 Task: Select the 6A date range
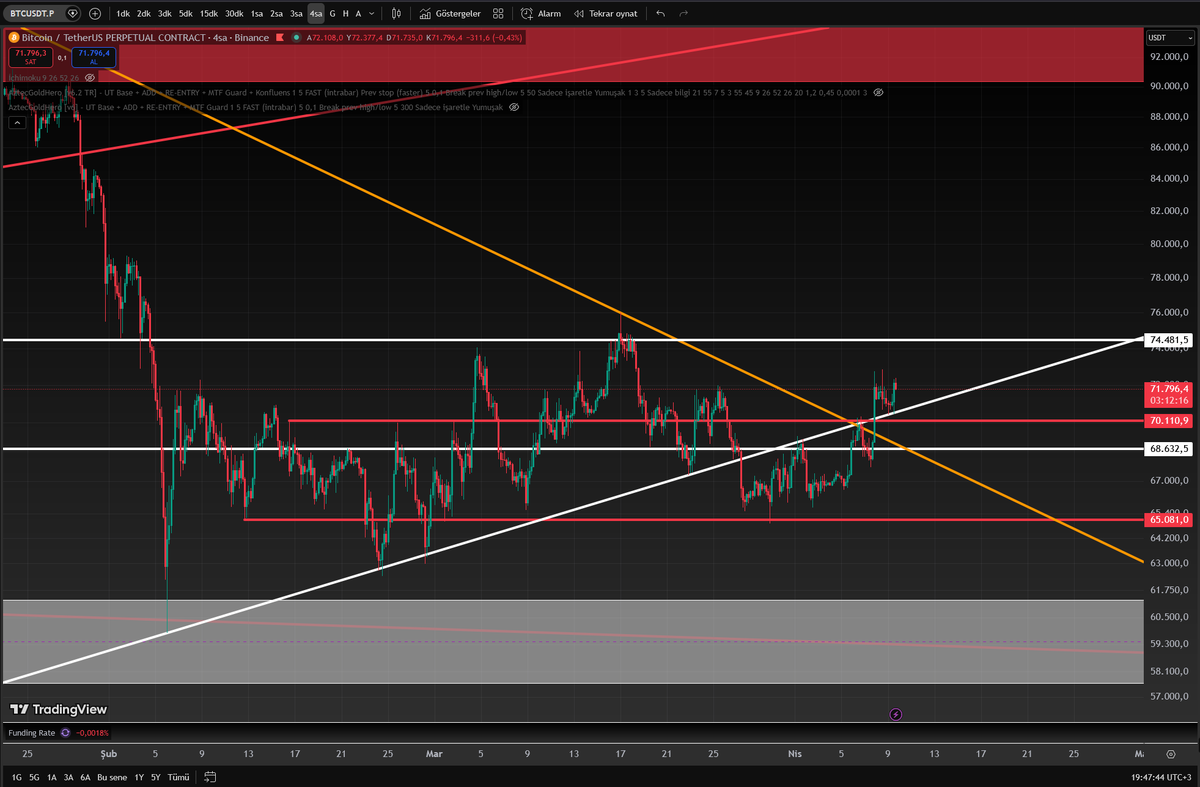[x=85, y=777]
